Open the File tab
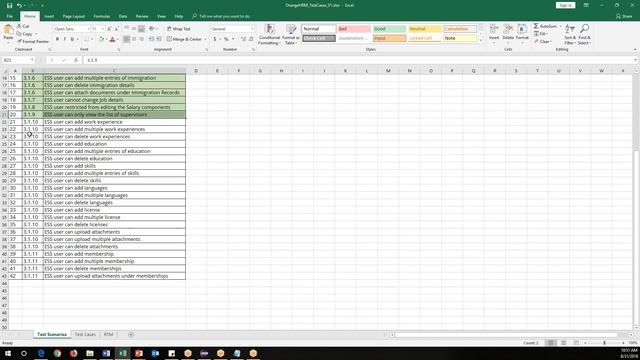This screenshot has height=360, width=640. point(9,16)
